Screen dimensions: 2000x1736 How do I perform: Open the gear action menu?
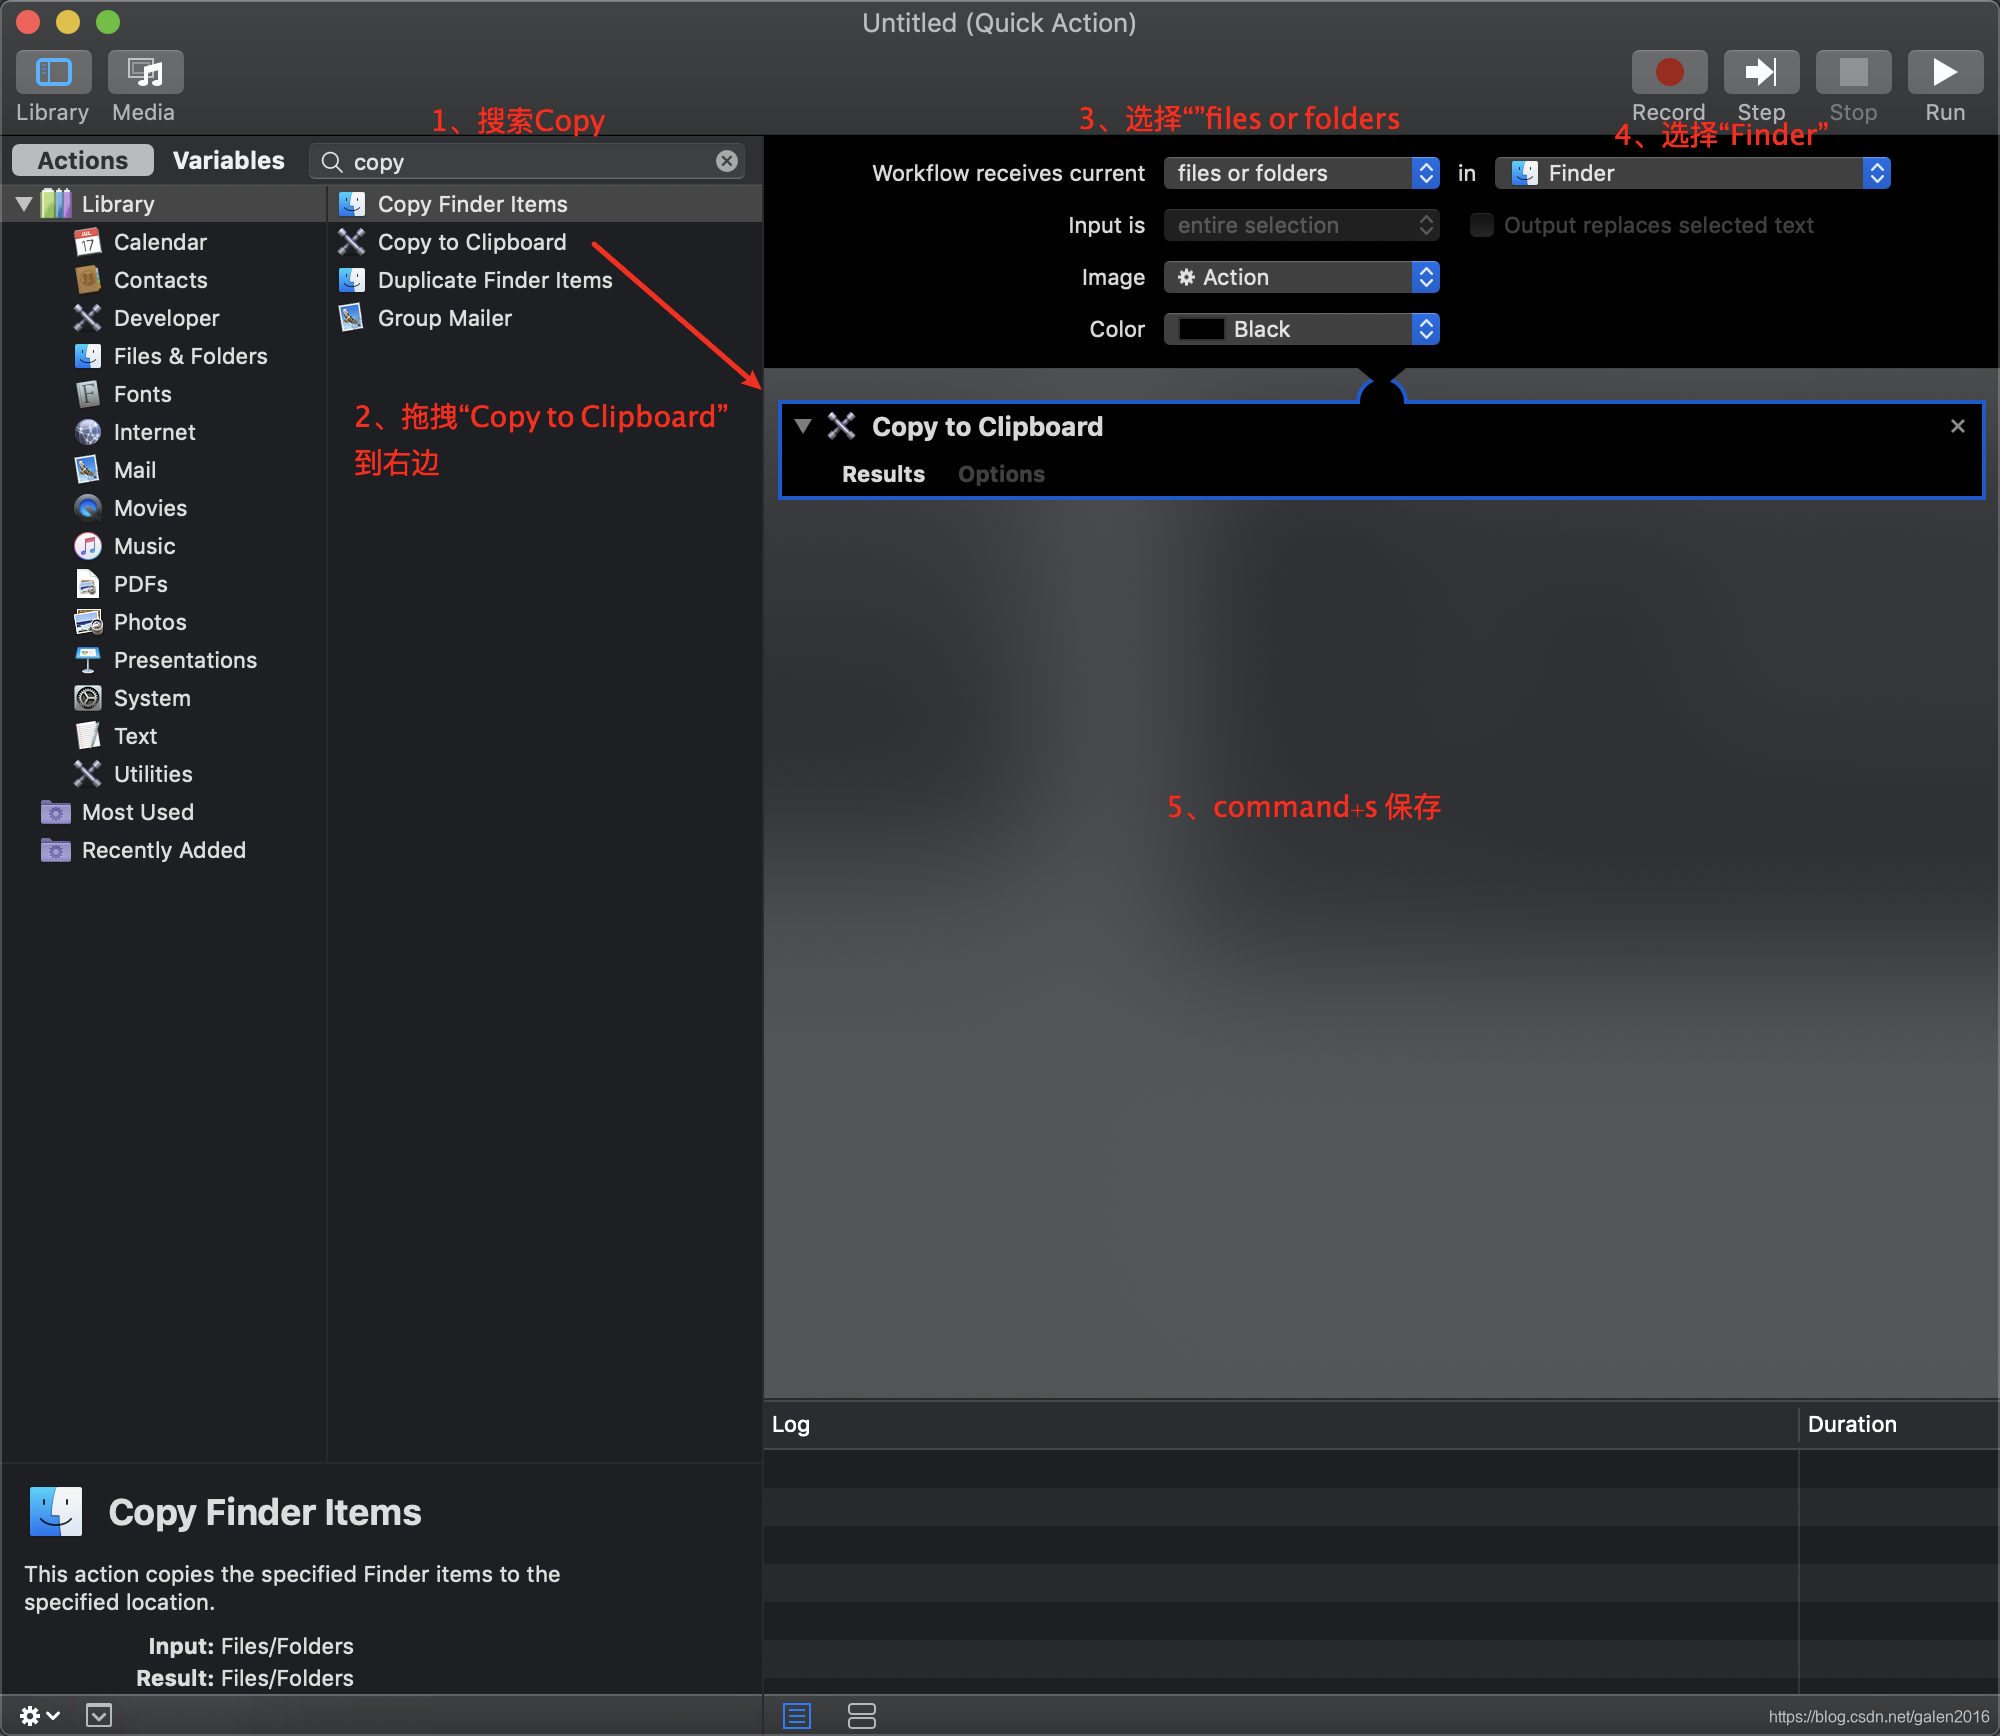point(39,1716)
